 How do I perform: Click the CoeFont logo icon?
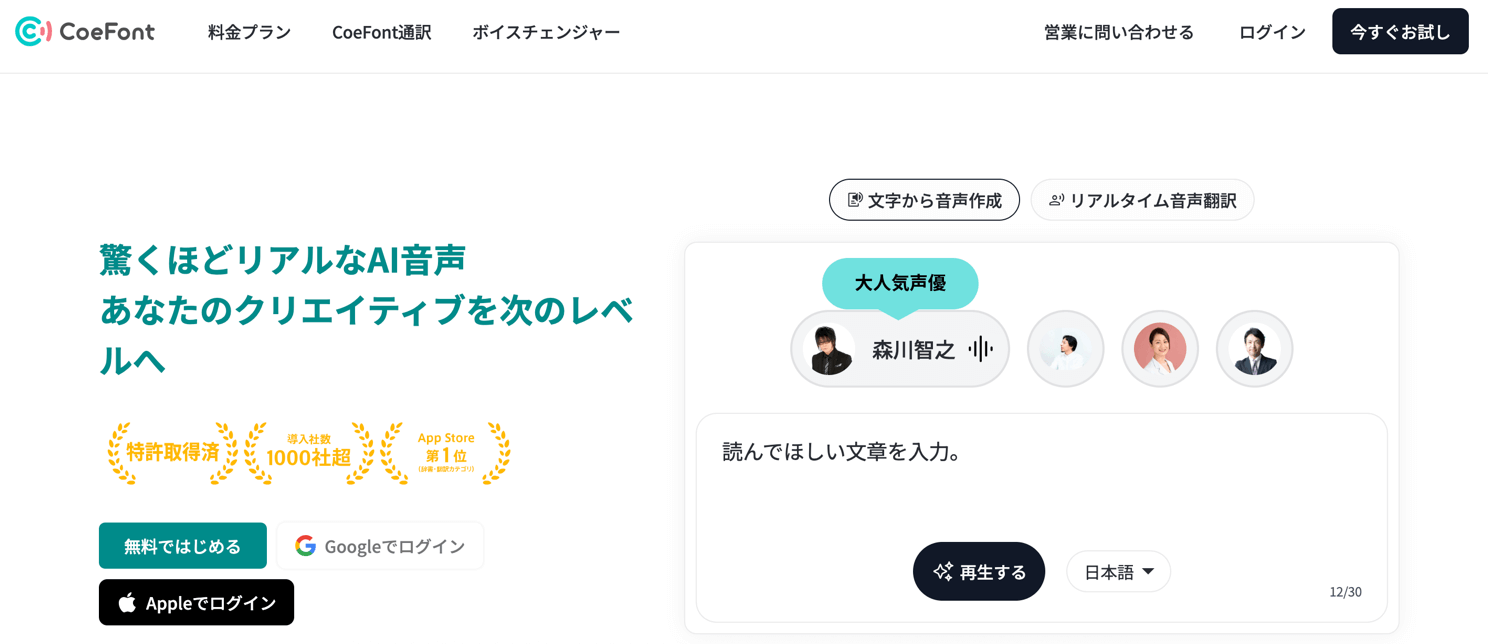click(x=33, y=32)
